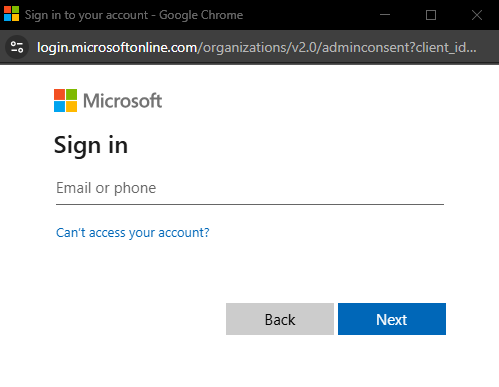Click the green square of the Microsoft logo
499x387 pixels.
pyautogui.click(x=71, y=94)
